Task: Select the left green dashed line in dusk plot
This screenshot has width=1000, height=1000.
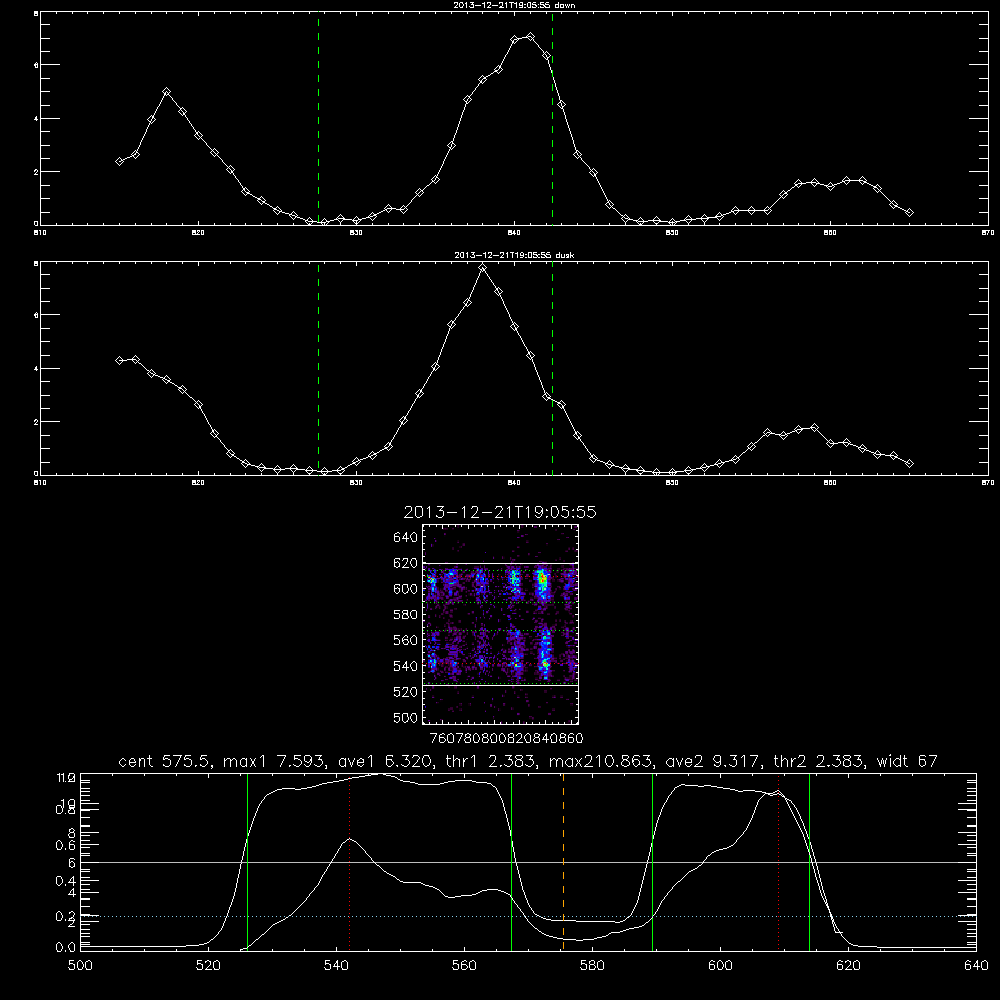Action: tap(318, 369)
